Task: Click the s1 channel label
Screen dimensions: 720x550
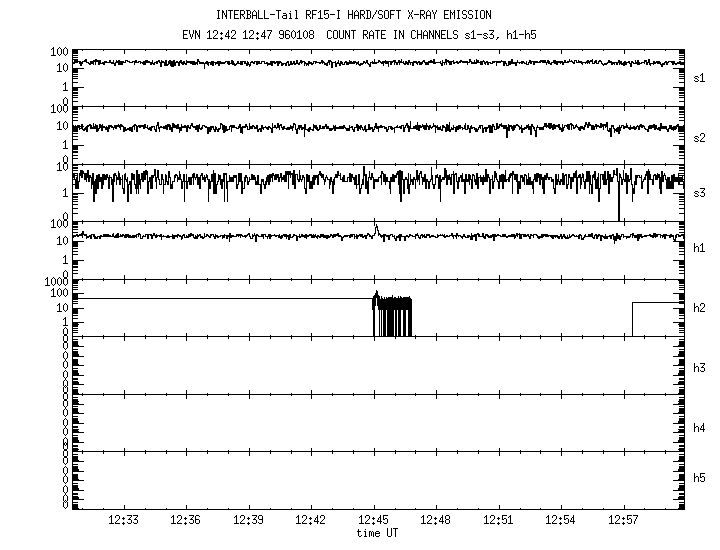Action: tap(700, 77)
